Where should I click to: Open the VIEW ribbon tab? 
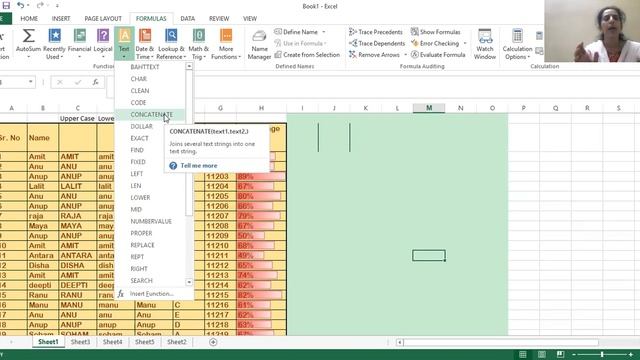tap(250, 18)
